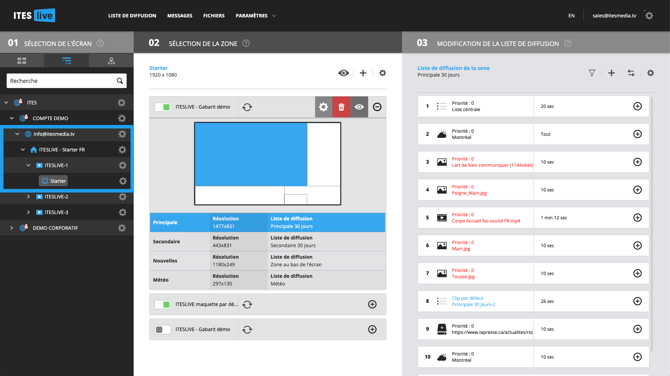
Task: Select the Météo zone row
Action: (x=267, y=280)
